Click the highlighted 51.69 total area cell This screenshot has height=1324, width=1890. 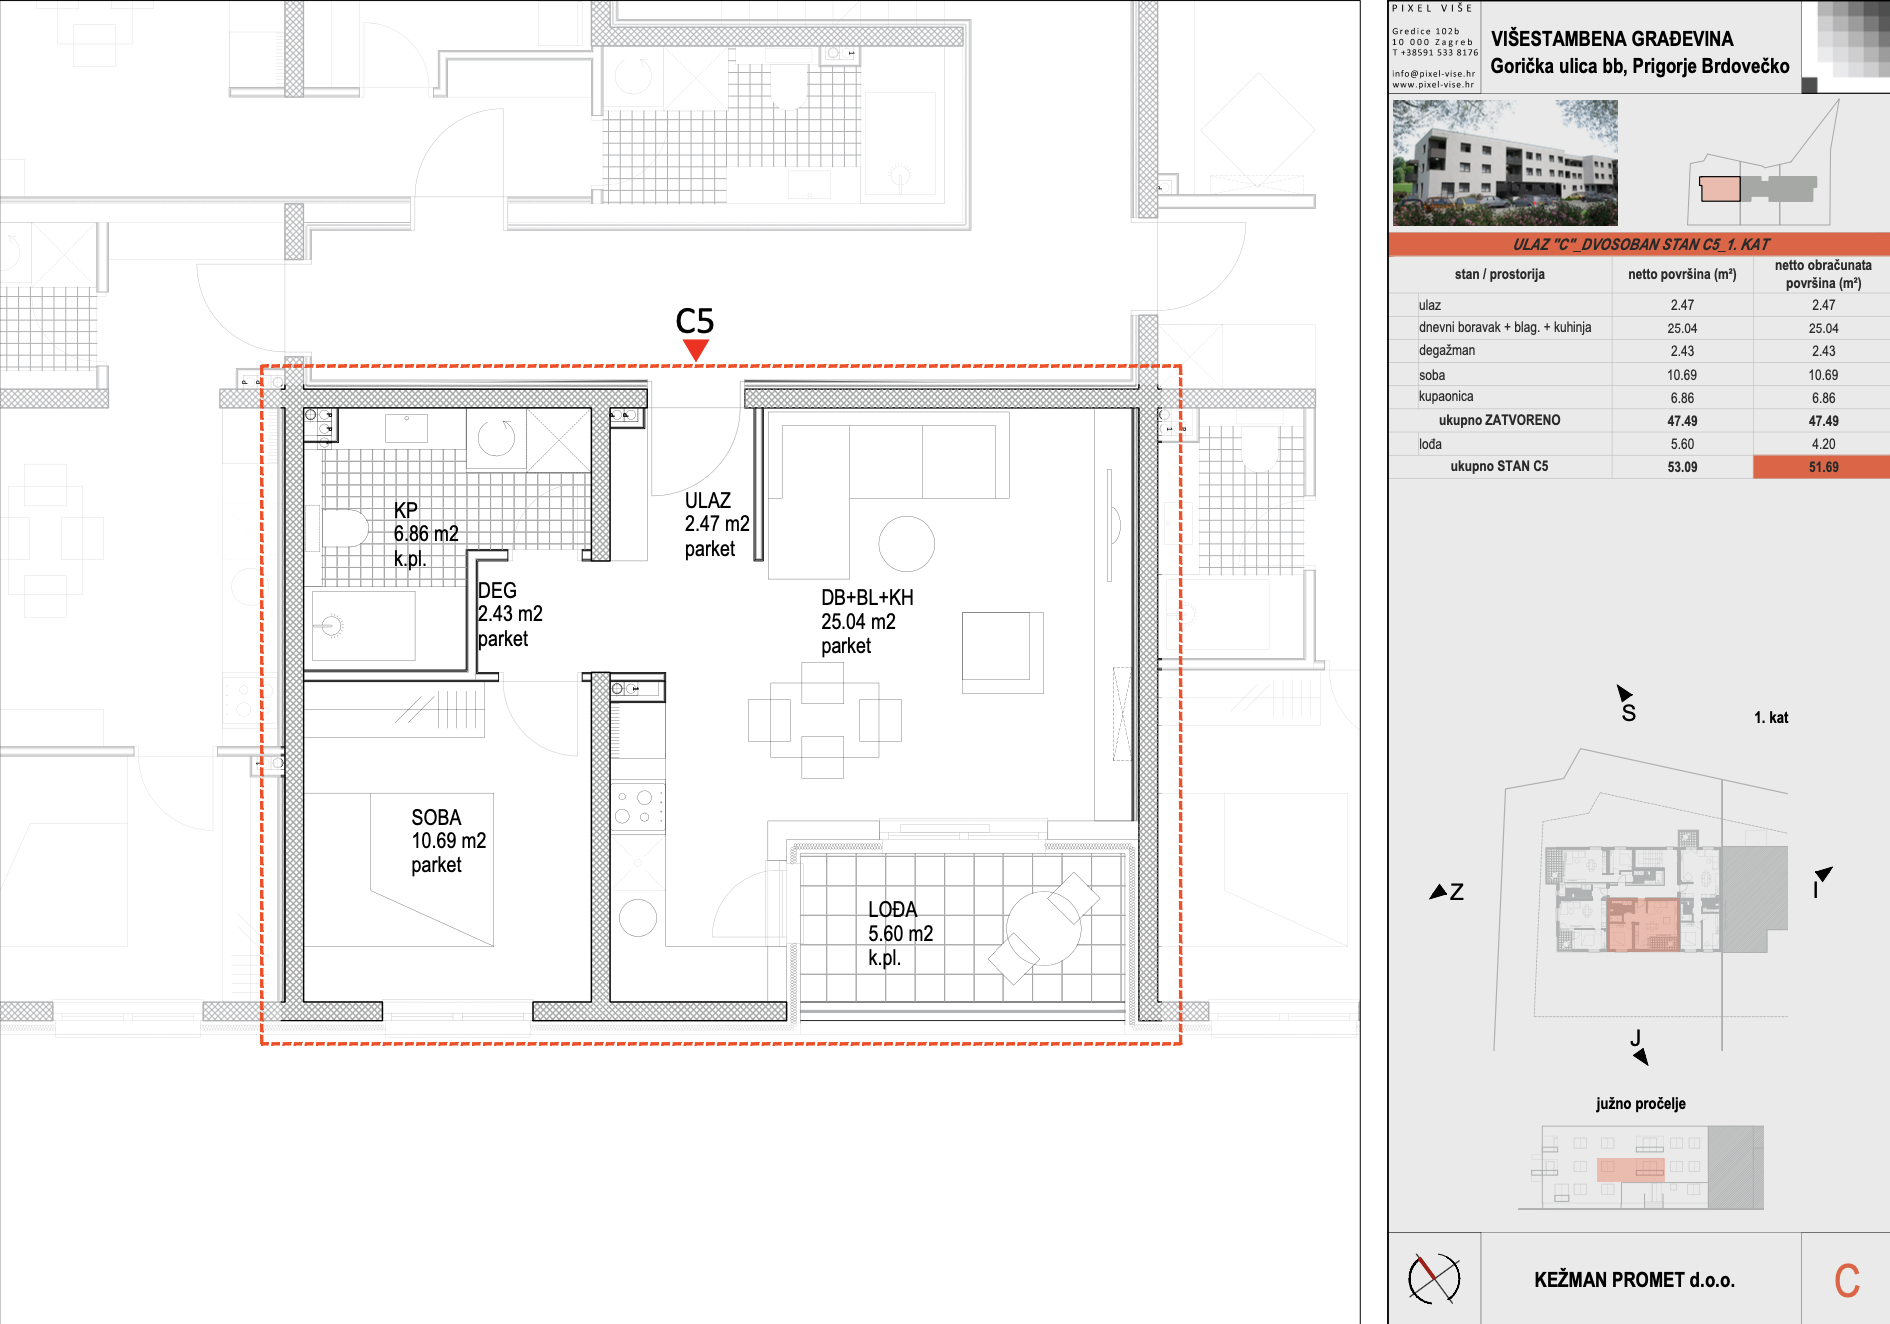tap(1822, 467)
